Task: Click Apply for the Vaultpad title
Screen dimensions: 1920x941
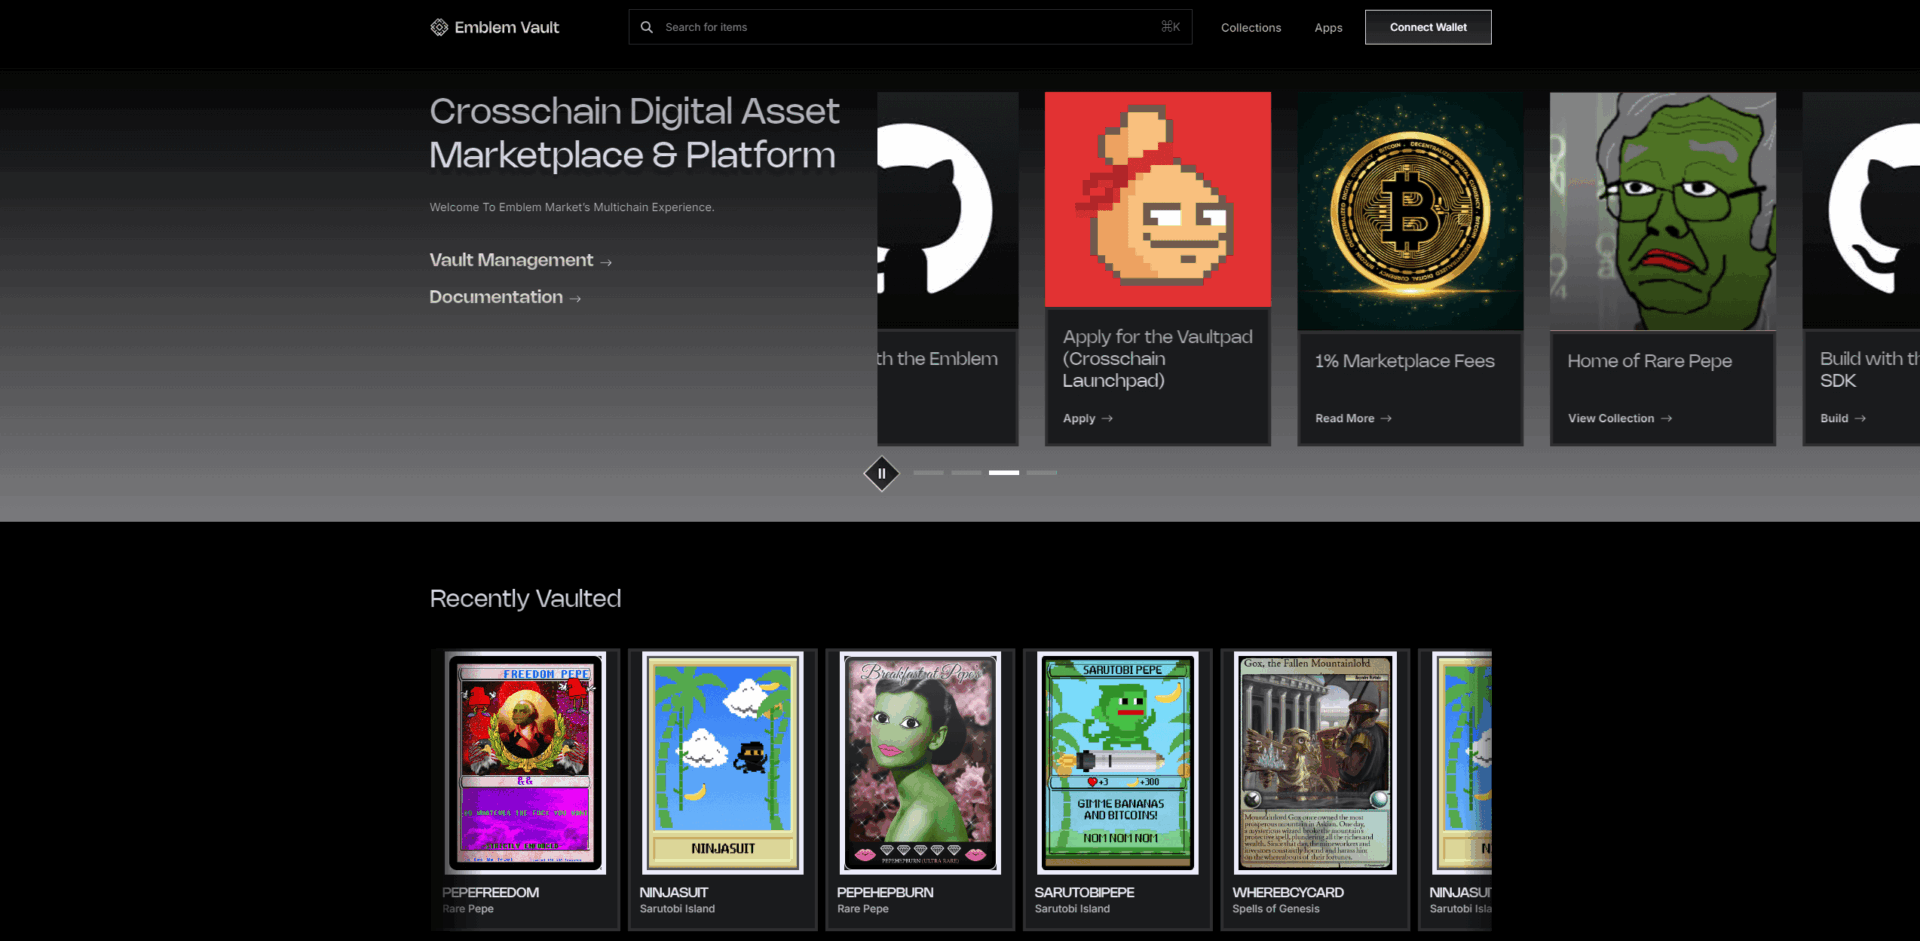Action: [x=1157, y=359]
